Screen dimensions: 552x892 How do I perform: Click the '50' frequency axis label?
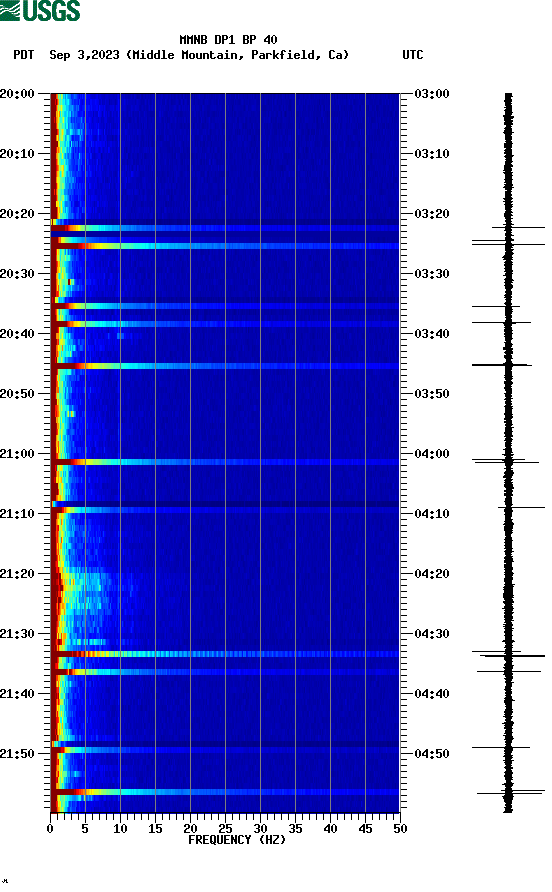click(x=400, y=829)
